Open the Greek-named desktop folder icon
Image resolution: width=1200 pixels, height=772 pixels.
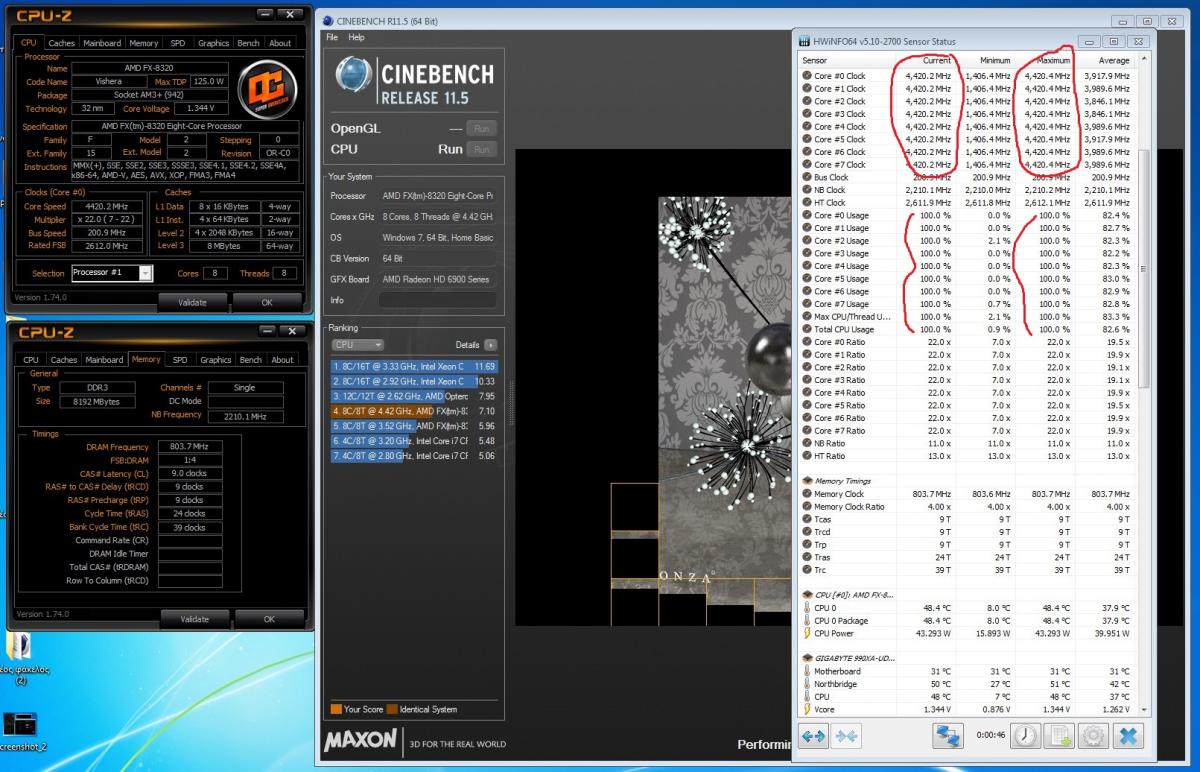20,647
